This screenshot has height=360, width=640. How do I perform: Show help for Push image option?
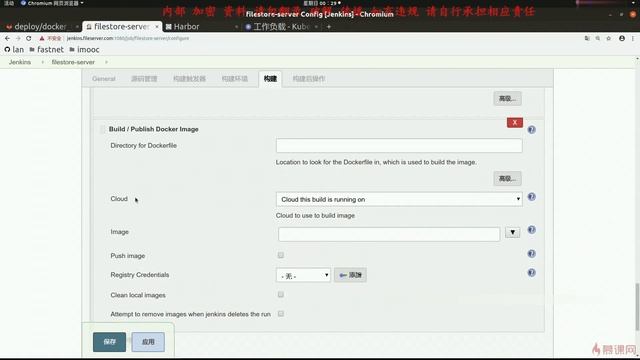point(531,254)
